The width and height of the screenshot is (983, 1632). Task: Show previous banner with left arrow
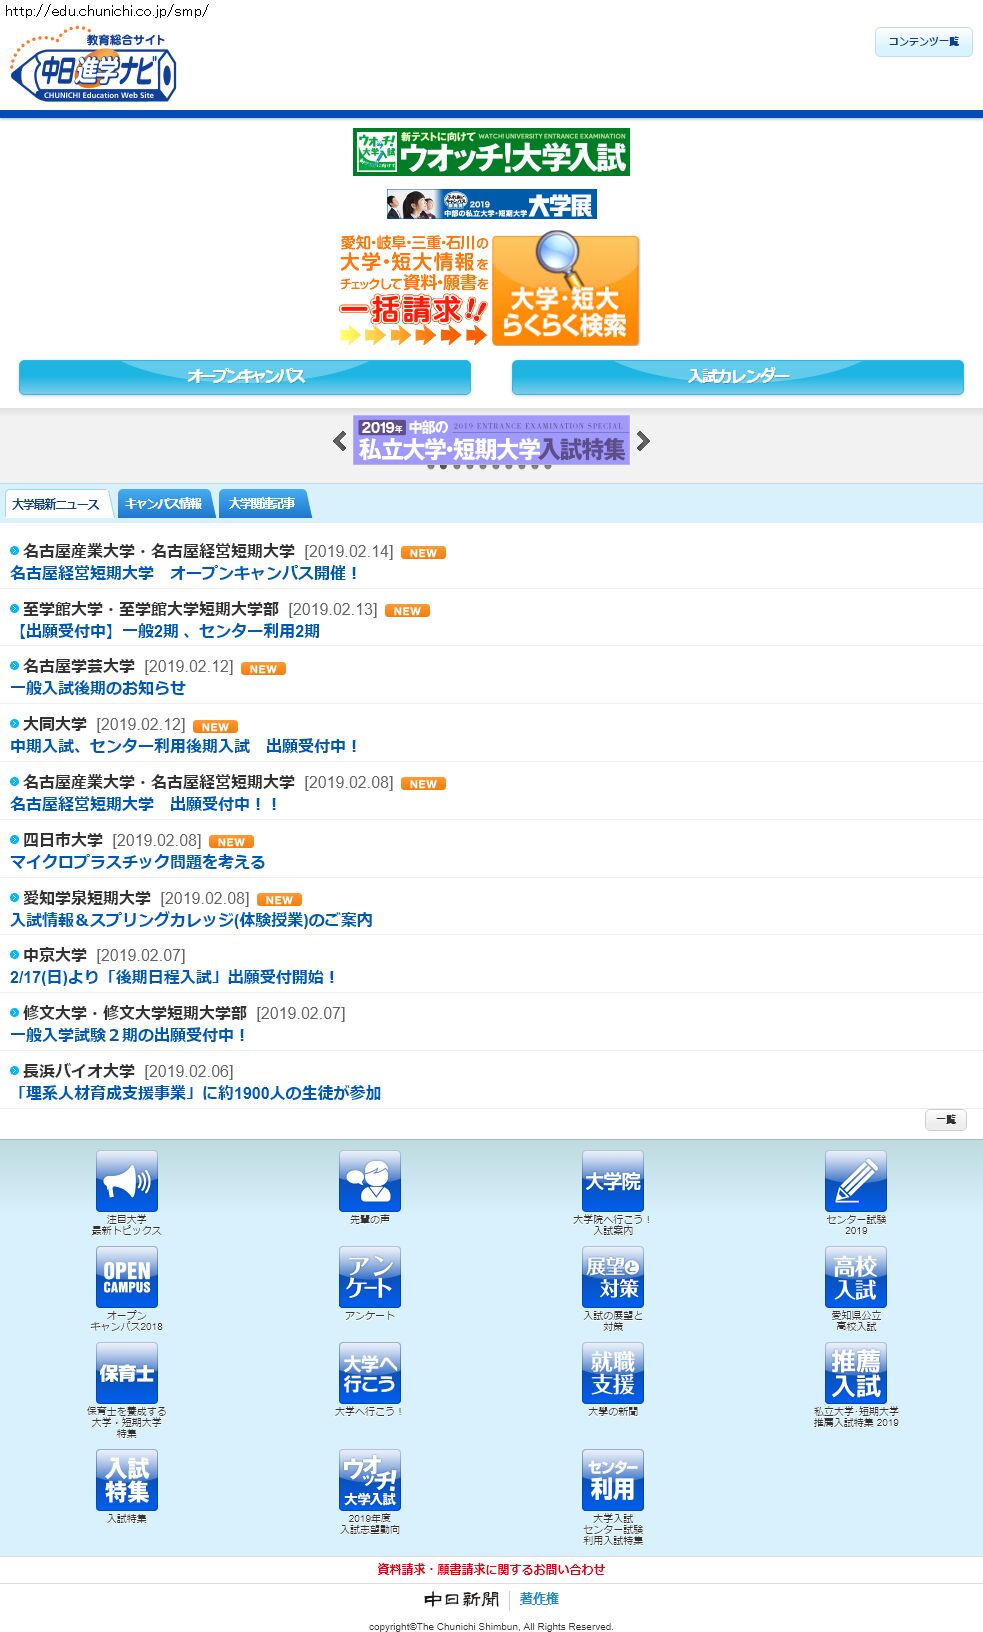(340, 441)
